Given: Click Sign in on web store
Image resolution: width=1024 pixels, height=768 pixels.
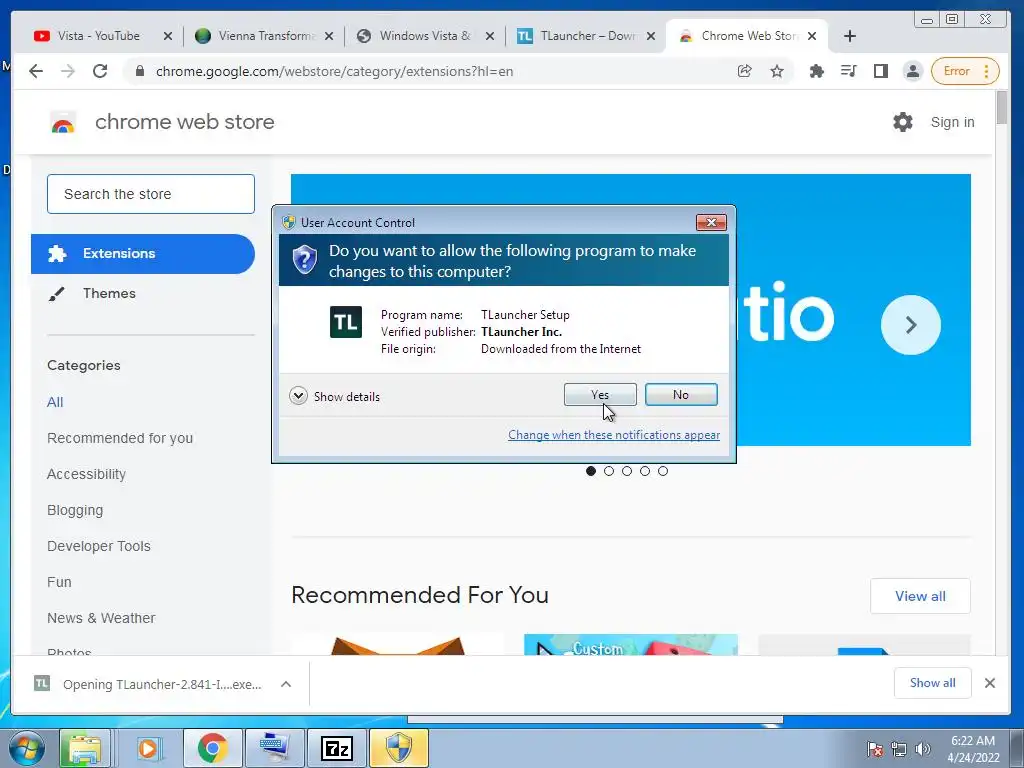Looking at the screenshot, I should pos(952,122).
